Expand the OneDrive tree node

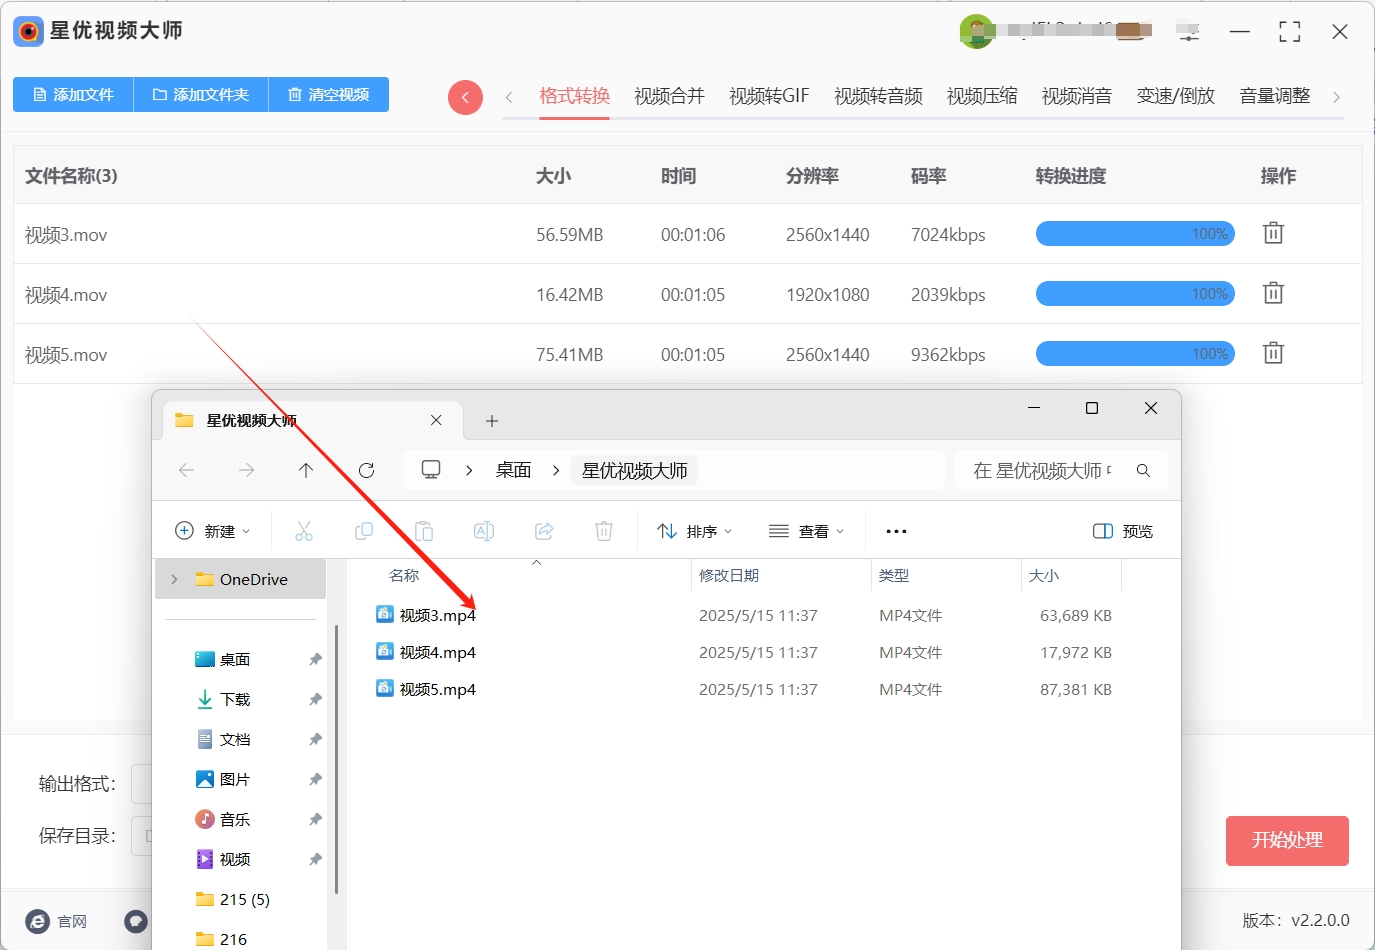tap(174, 579)
